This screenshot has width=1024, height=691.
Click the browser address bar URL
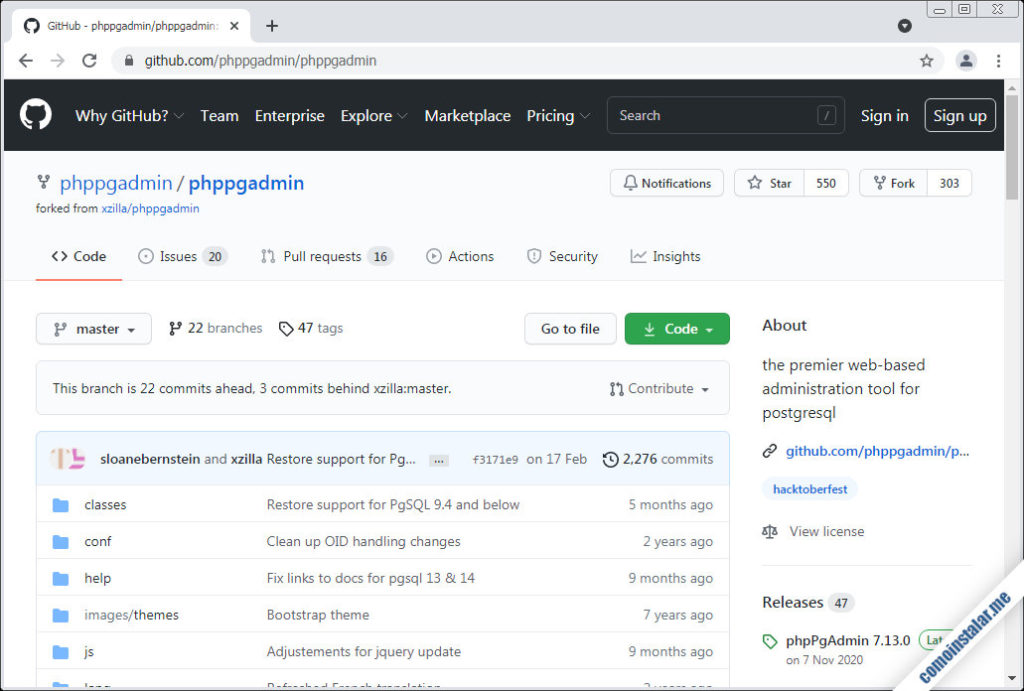260,61
